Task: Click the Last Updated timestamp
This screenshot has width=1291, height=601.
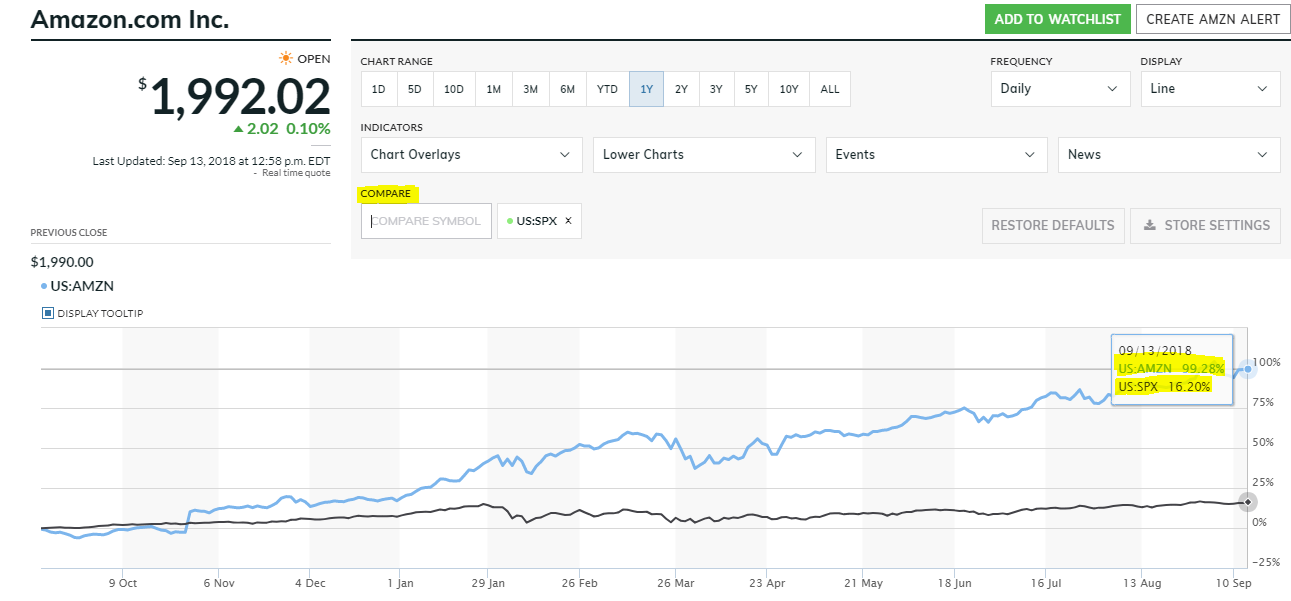Action: 211,160
